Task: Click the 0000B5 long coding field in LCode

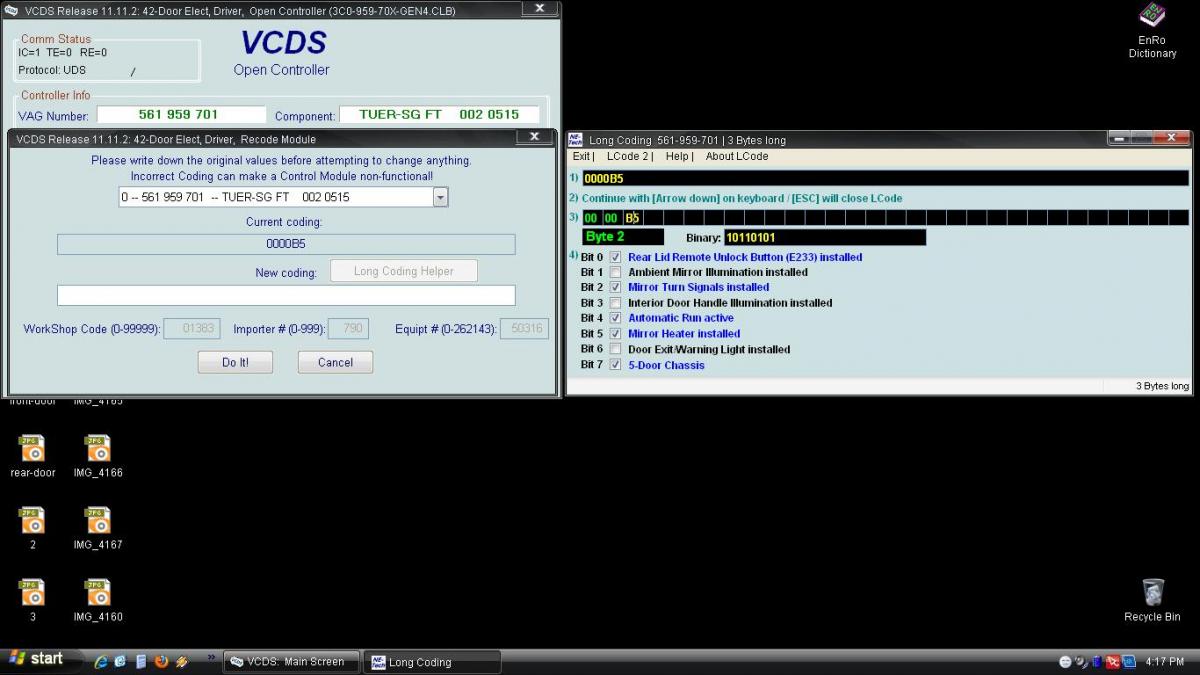Action: pyautogui.click(x=885, y=178)
